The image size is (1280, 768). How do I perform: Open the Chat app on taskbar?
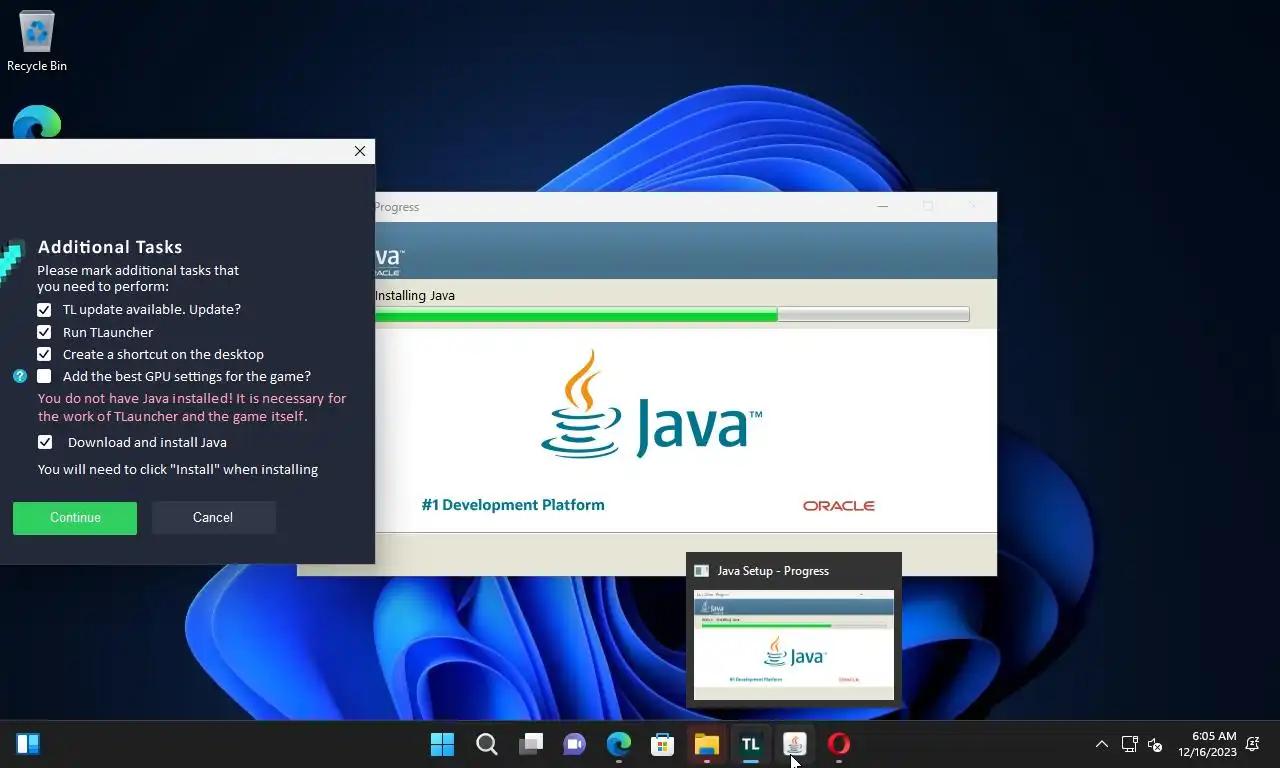point(575,744)
